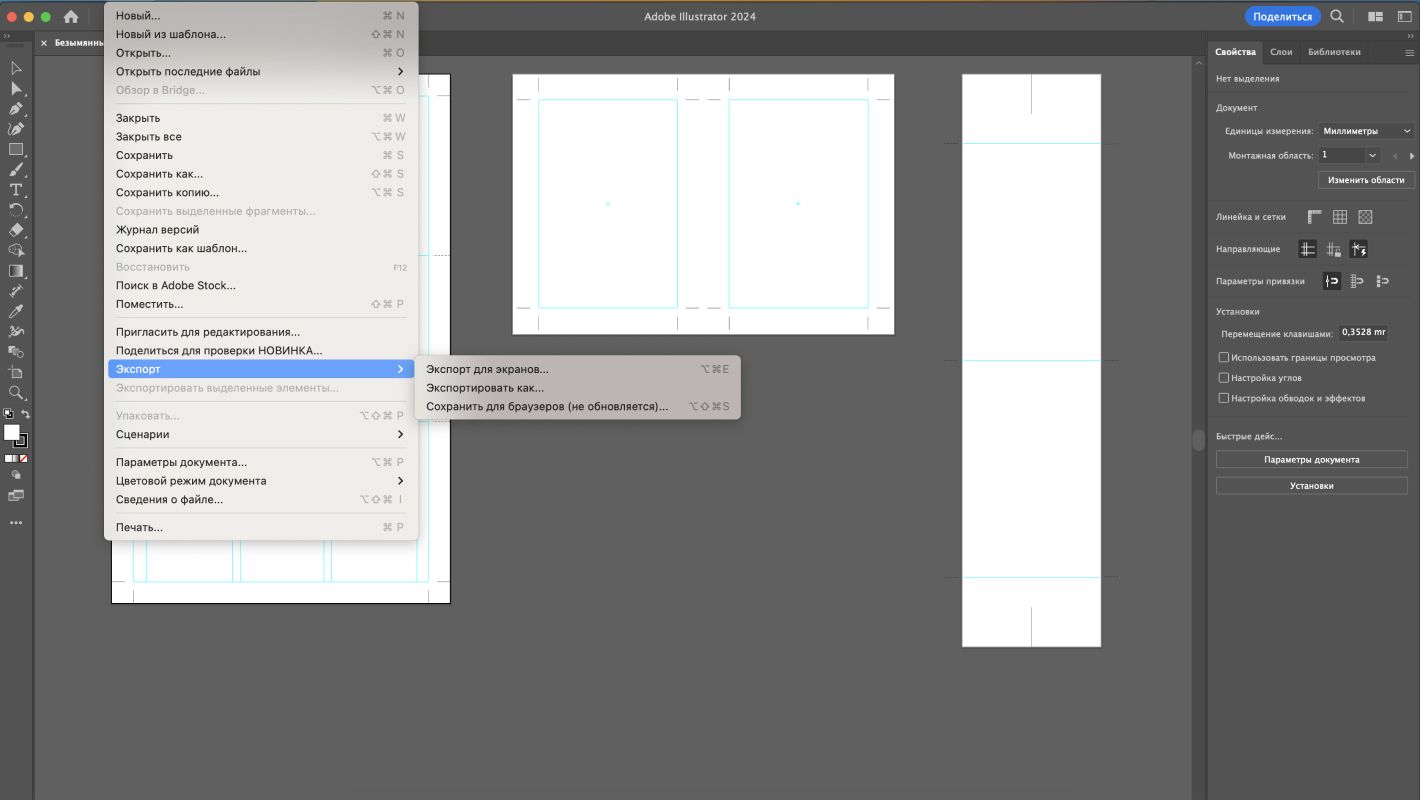Swap fill and stroke colors arrow
This screenshot has width=1420, height=800.
tap(26, 414)
